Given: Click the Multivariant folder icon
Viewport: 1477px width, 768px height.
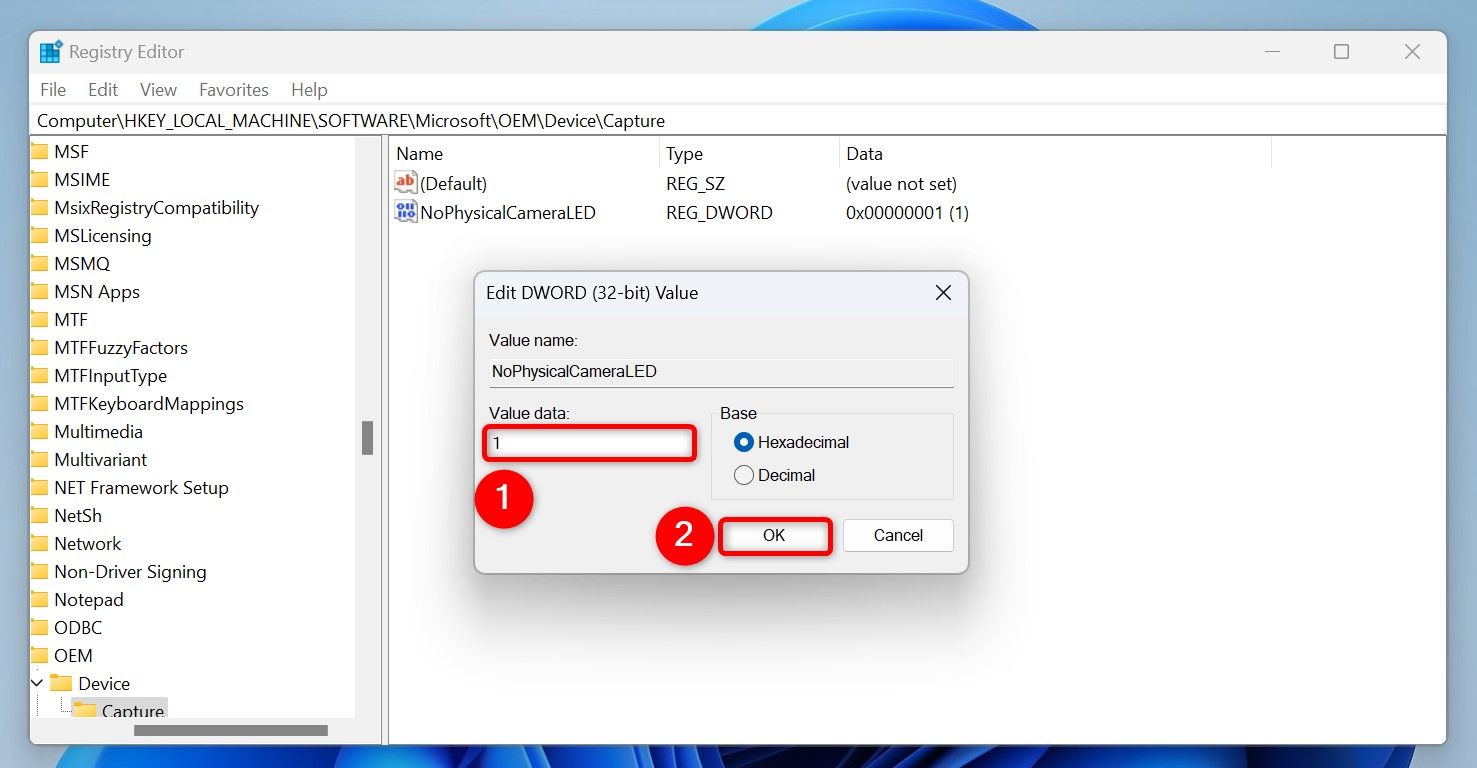Looking at the screenshot, I should [39, 460].
